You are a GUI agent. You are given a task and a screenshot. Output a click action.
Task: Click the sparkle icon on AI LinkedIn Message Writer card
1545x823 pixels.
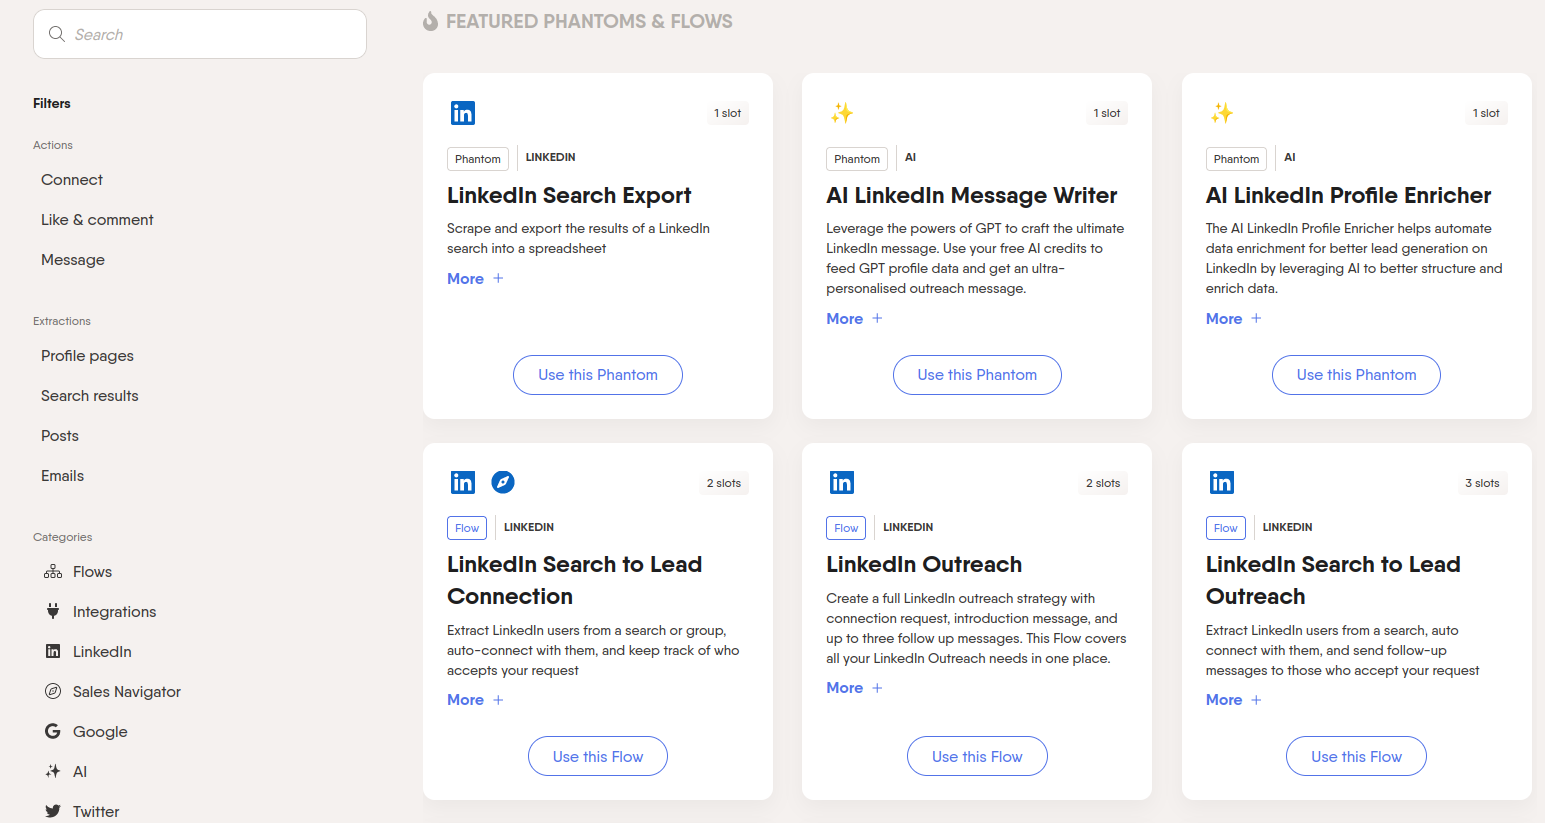(841, 113)
